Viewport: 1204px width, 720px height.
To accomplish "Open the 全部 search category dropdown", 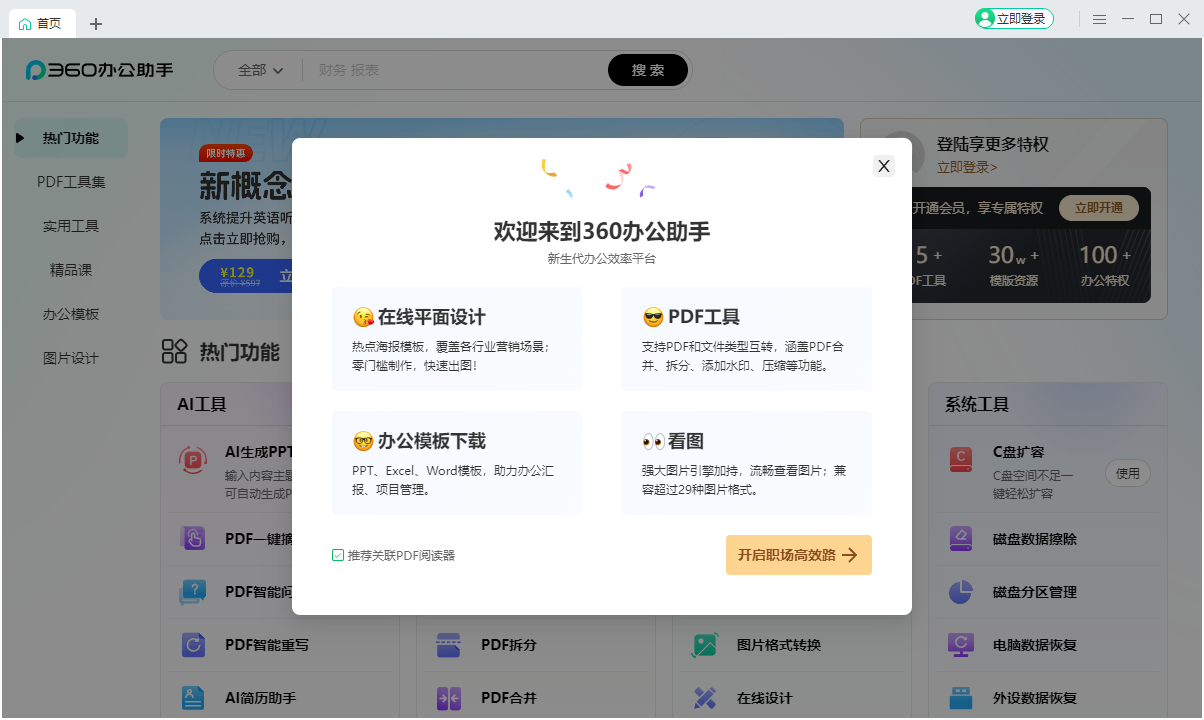I will 258,70.
